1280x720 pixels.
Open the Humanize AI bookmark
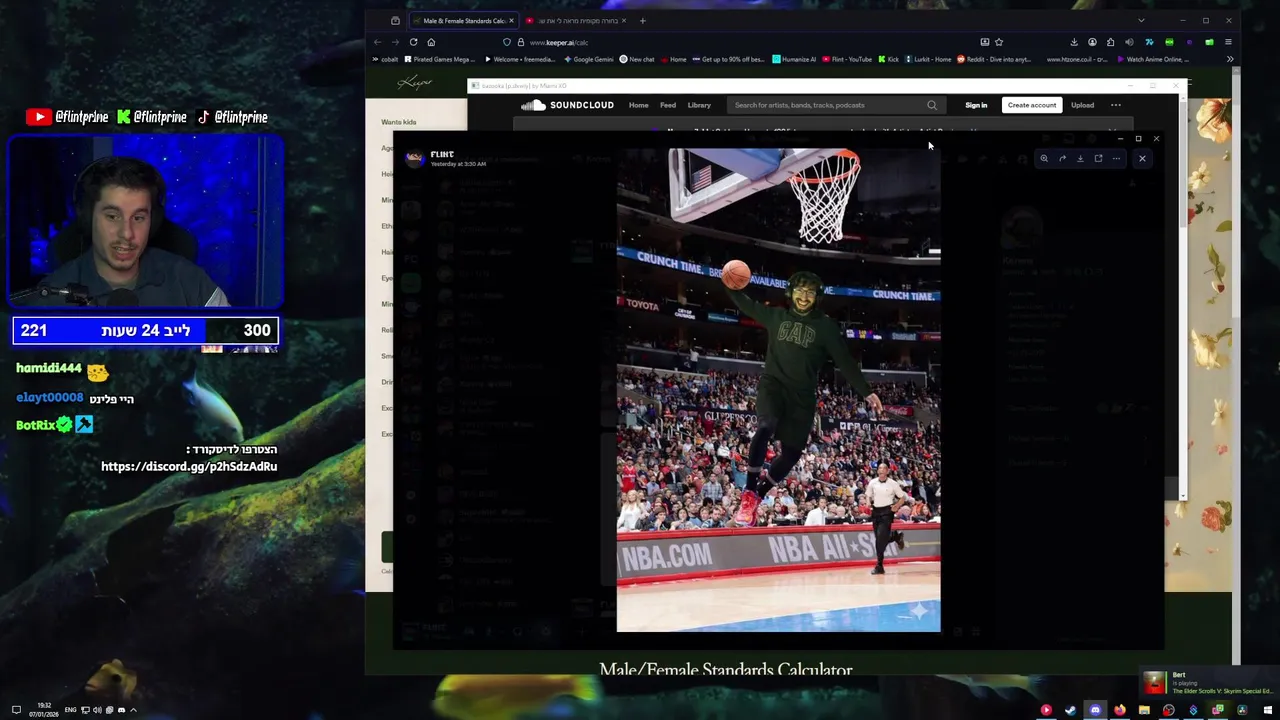(x=794, y=59)
